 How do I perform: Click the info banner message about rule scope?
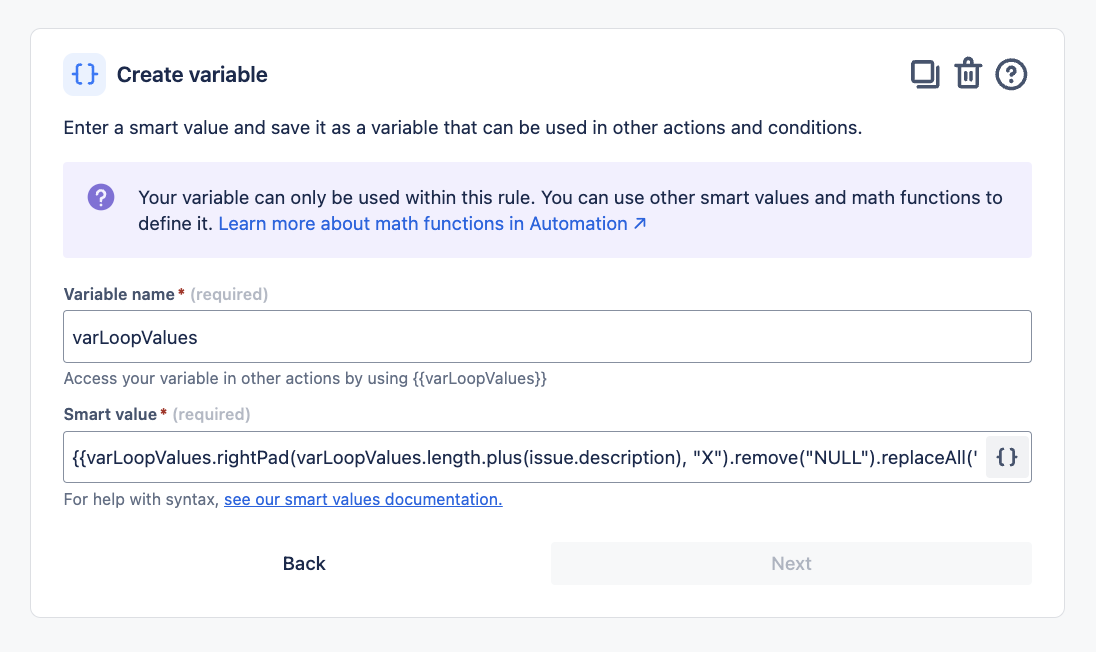(x=570, y=198)
